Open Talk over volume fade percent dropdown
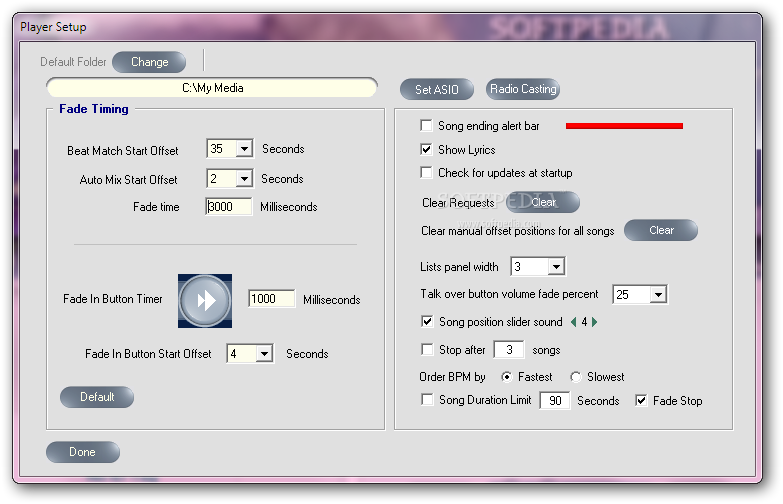783x504 pixels. (x=658, y=295)
